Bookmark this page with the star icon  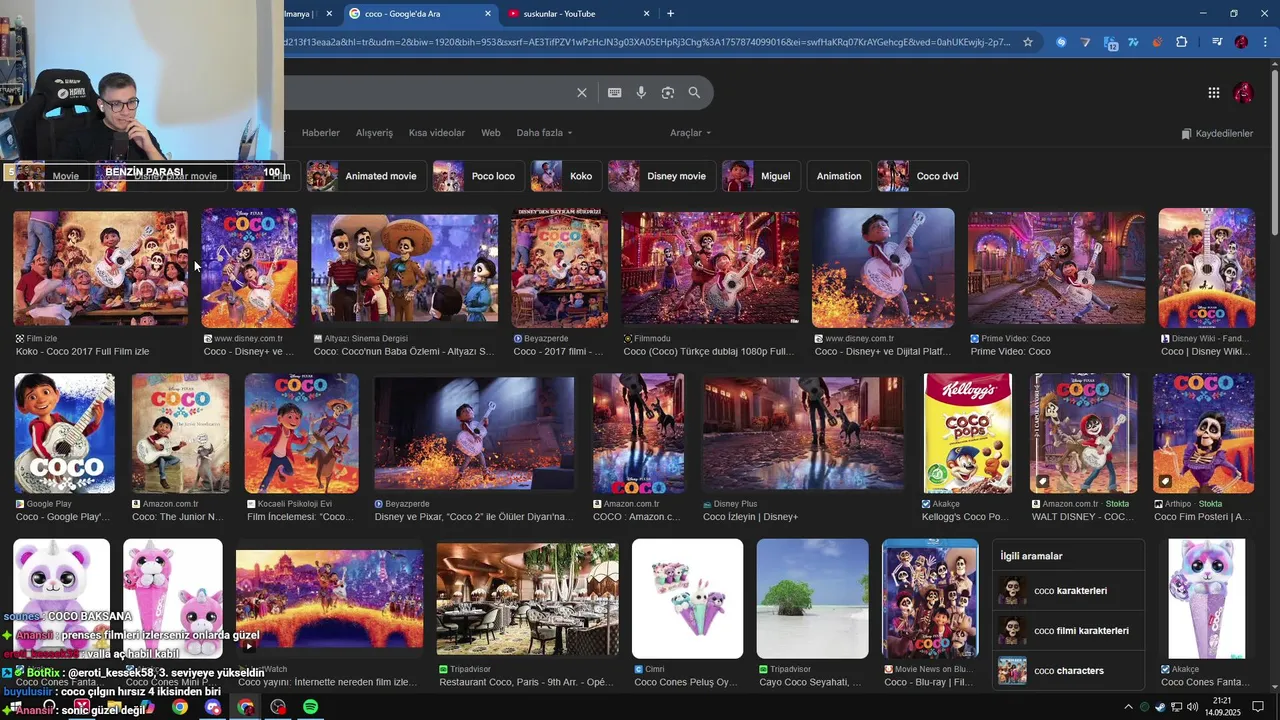[1027, 42]
